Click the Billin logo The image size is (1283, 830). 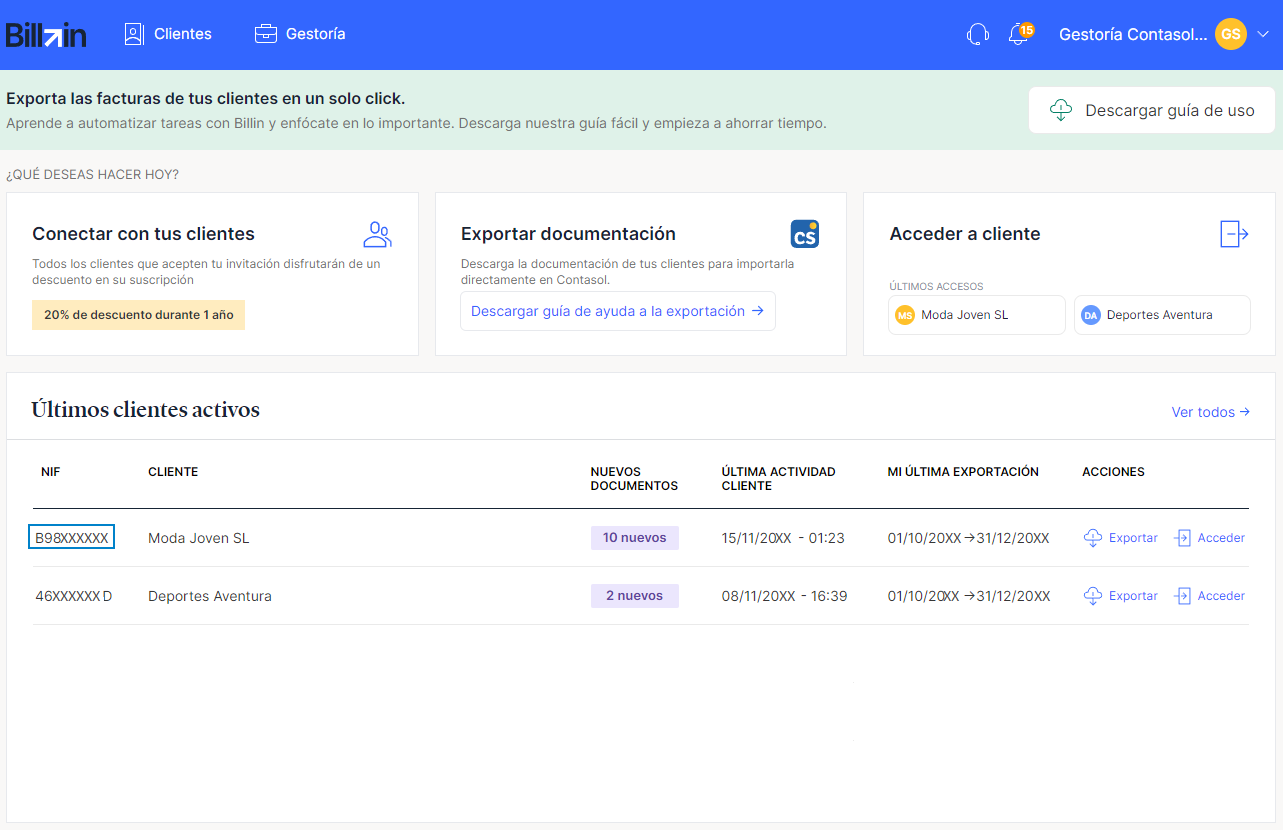[46, 35]
